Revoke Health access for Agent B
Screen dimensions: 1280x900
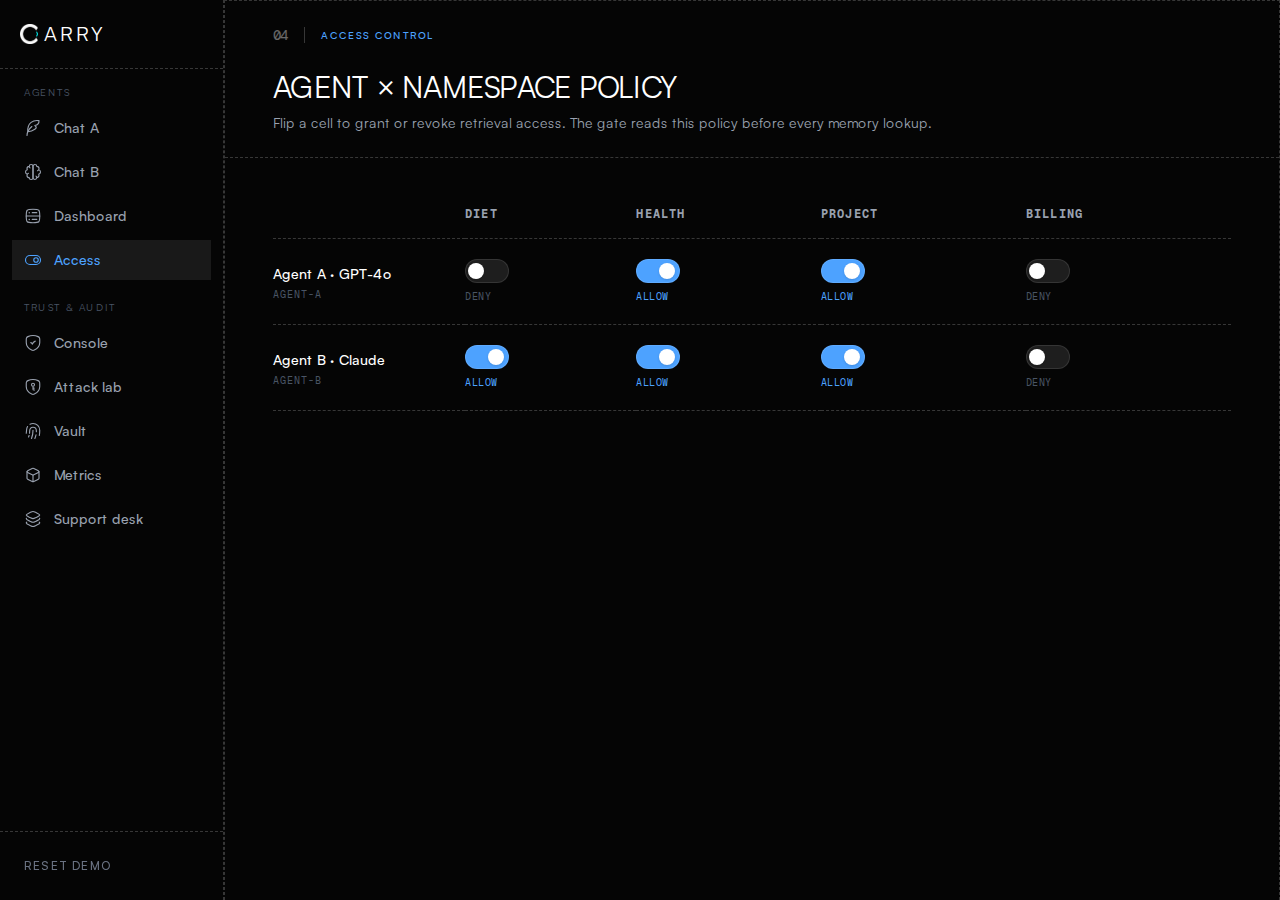point(658,357)
